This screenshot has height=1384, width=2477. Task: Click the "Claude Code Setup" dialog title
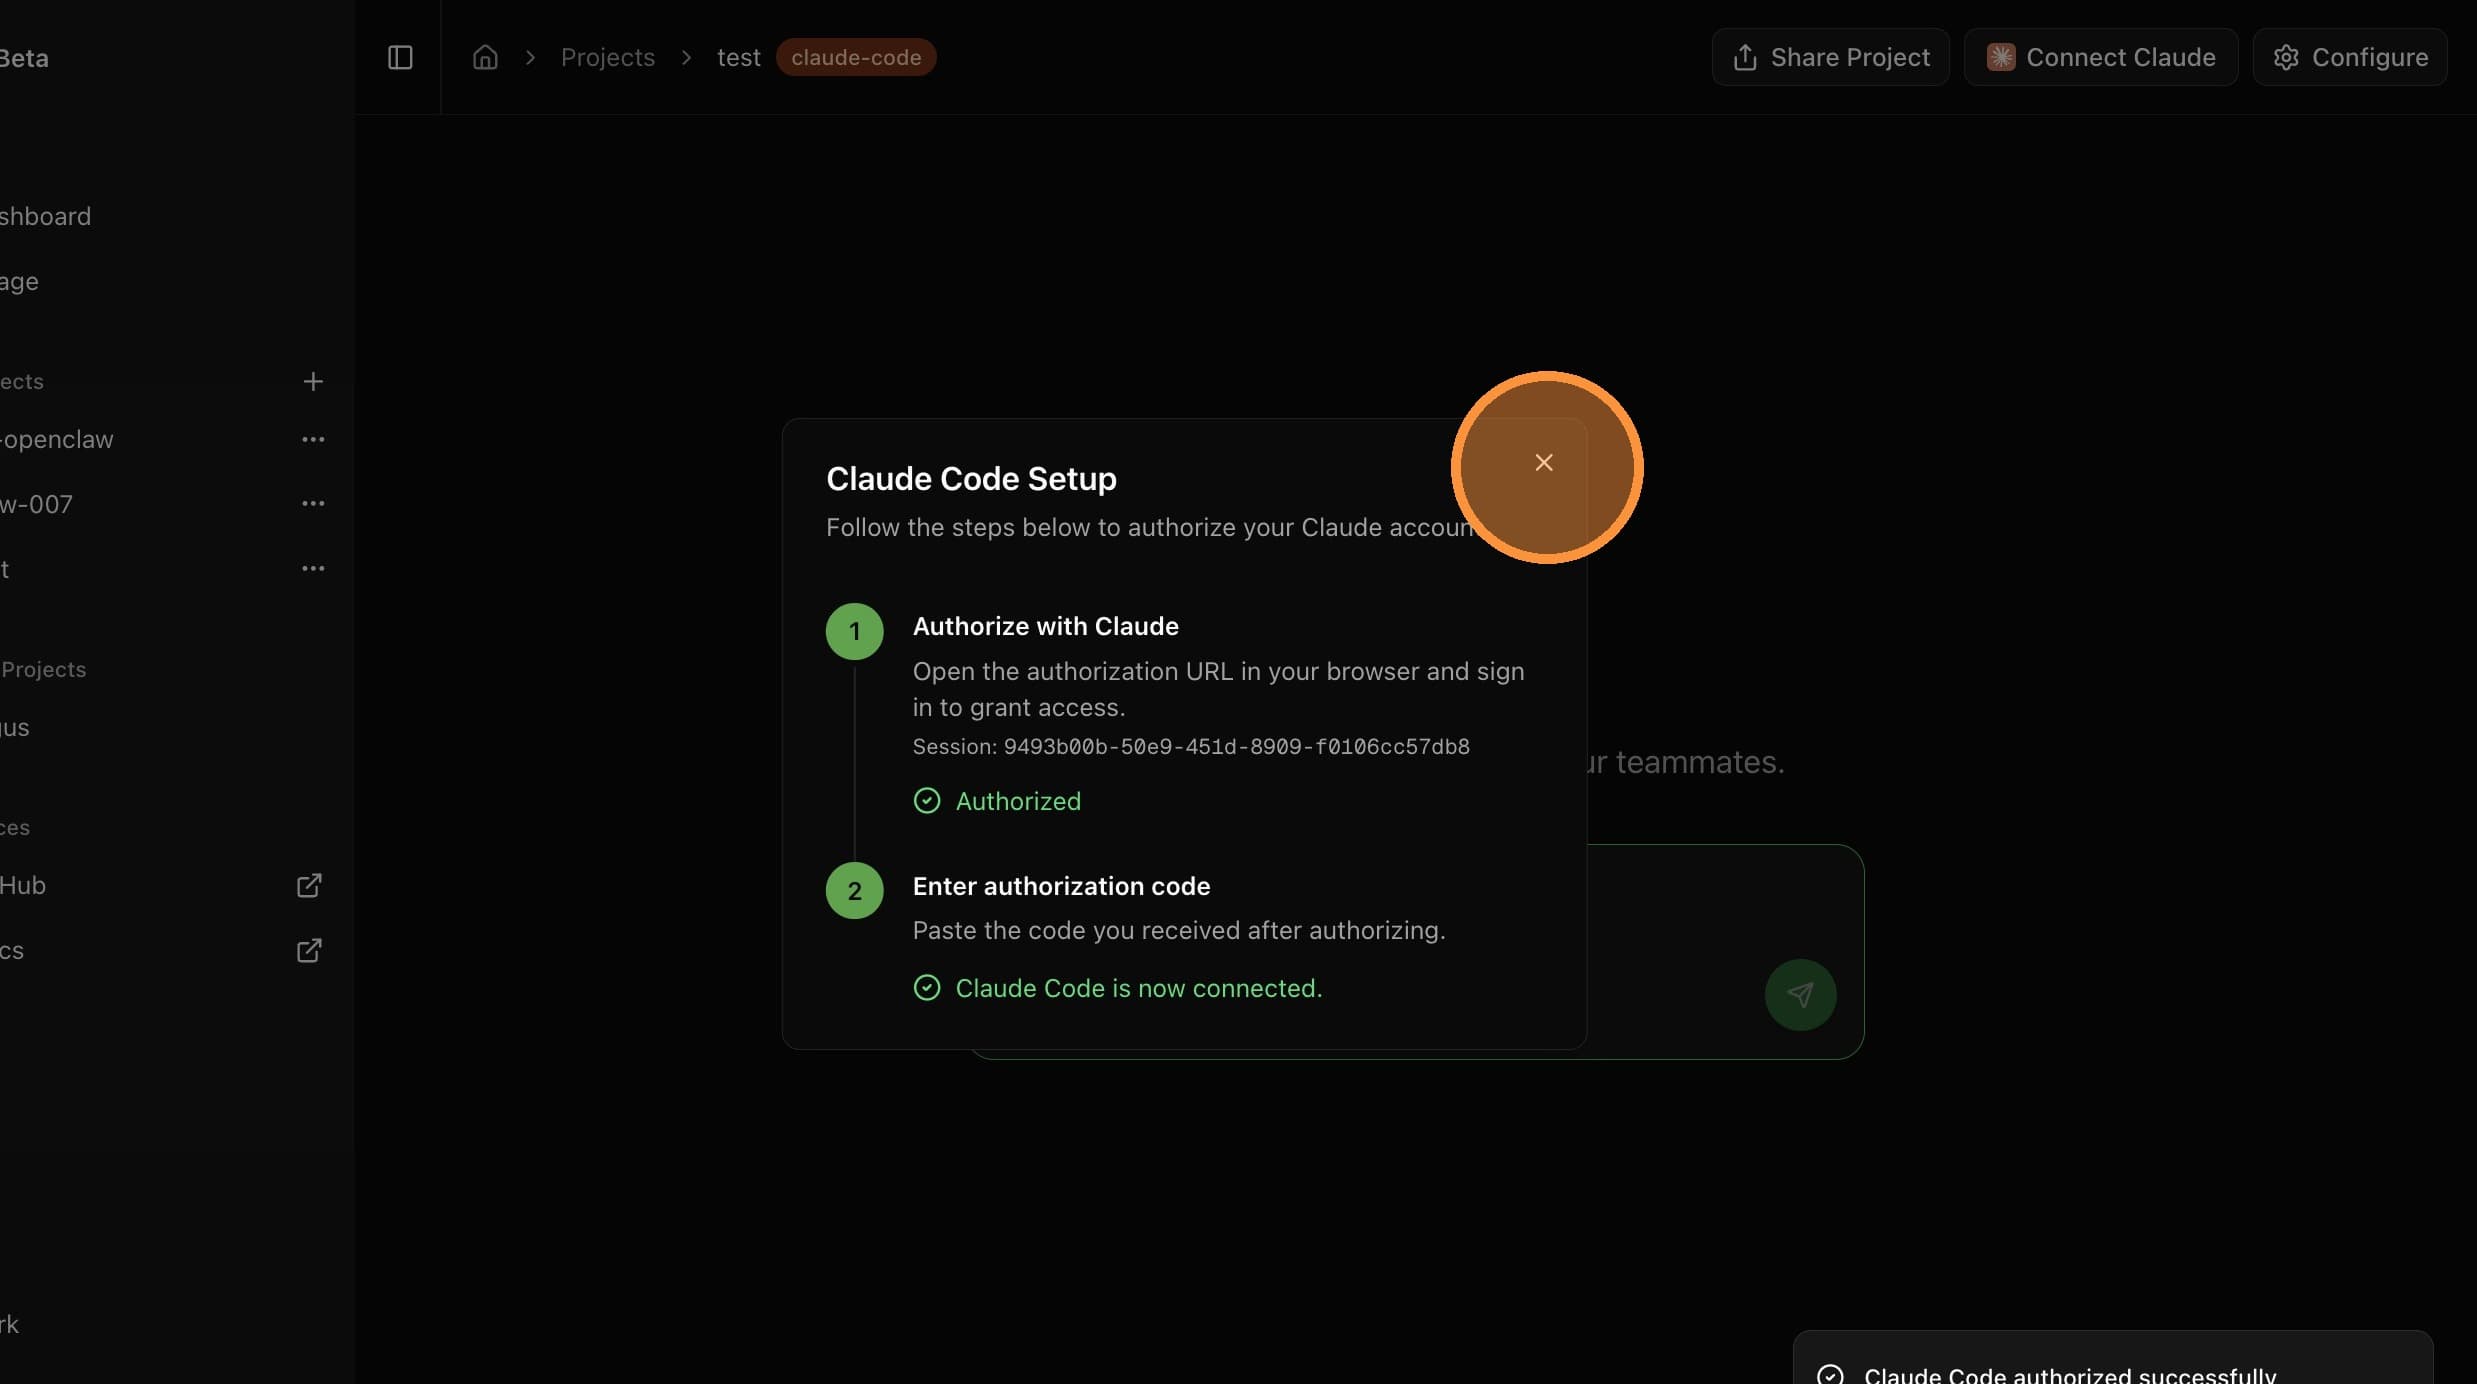point(971,479)
